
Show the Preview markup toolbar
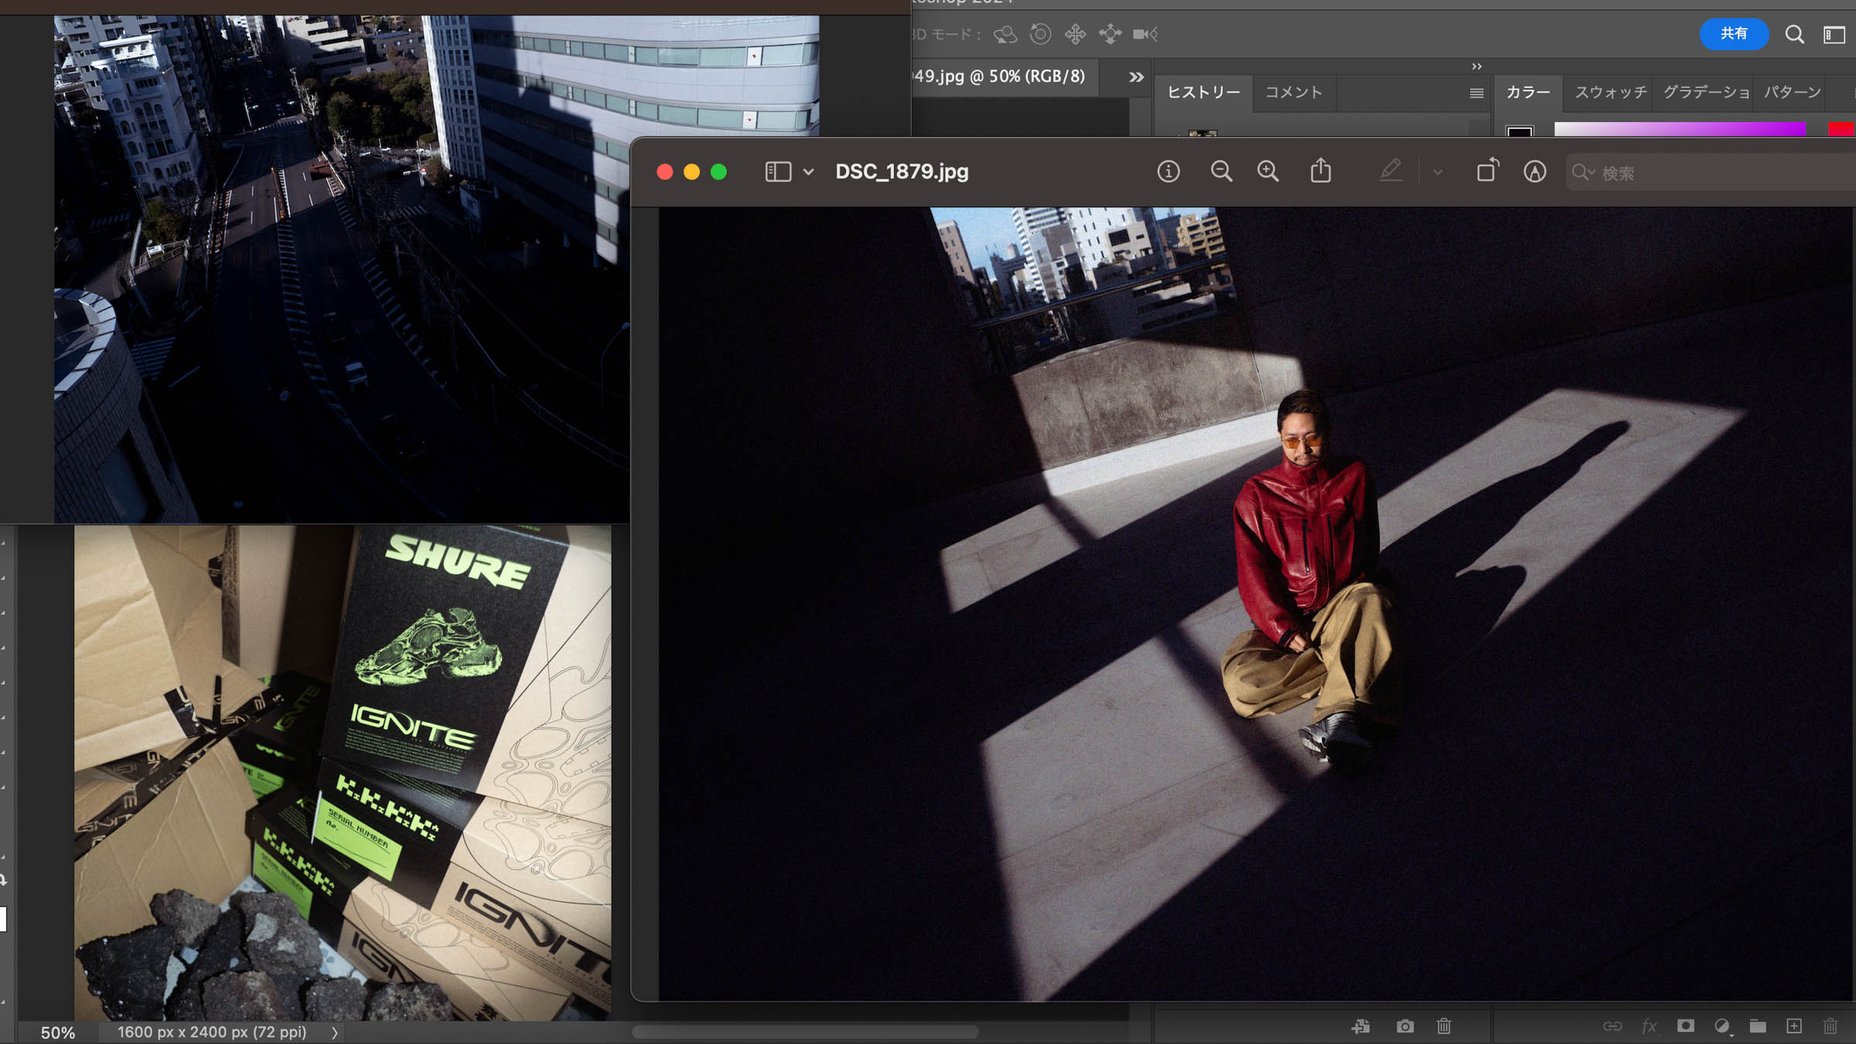(1535, 172)
